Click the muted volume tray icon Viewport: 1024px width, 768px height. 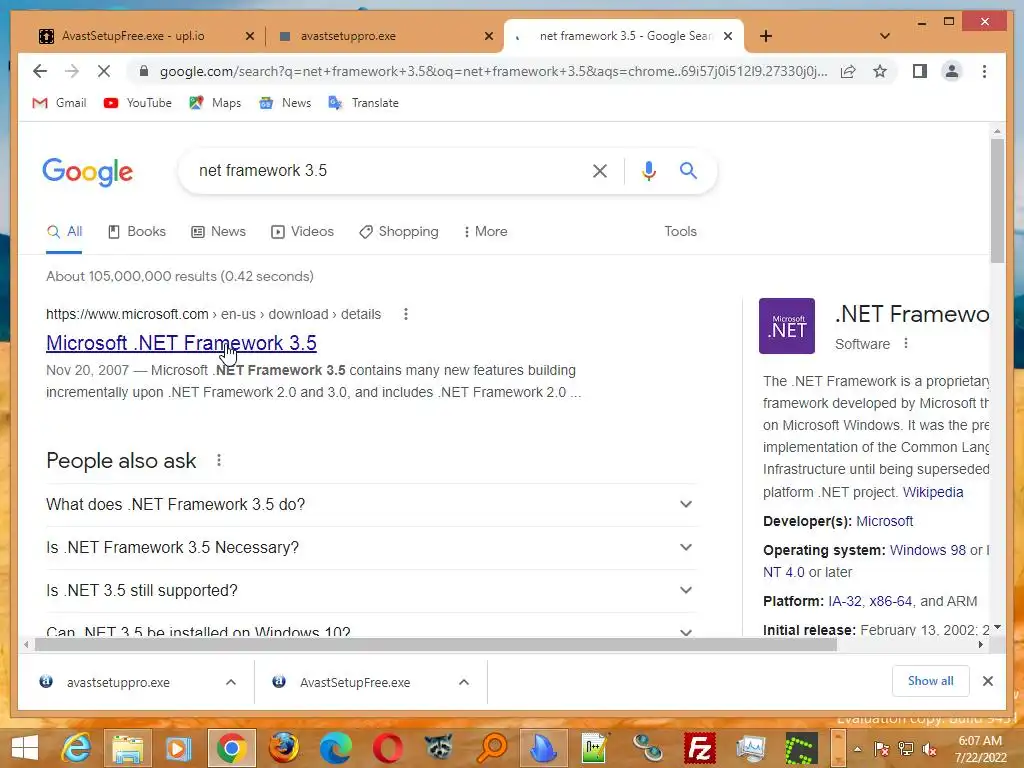pyautogui.click(x=928, y=749)
